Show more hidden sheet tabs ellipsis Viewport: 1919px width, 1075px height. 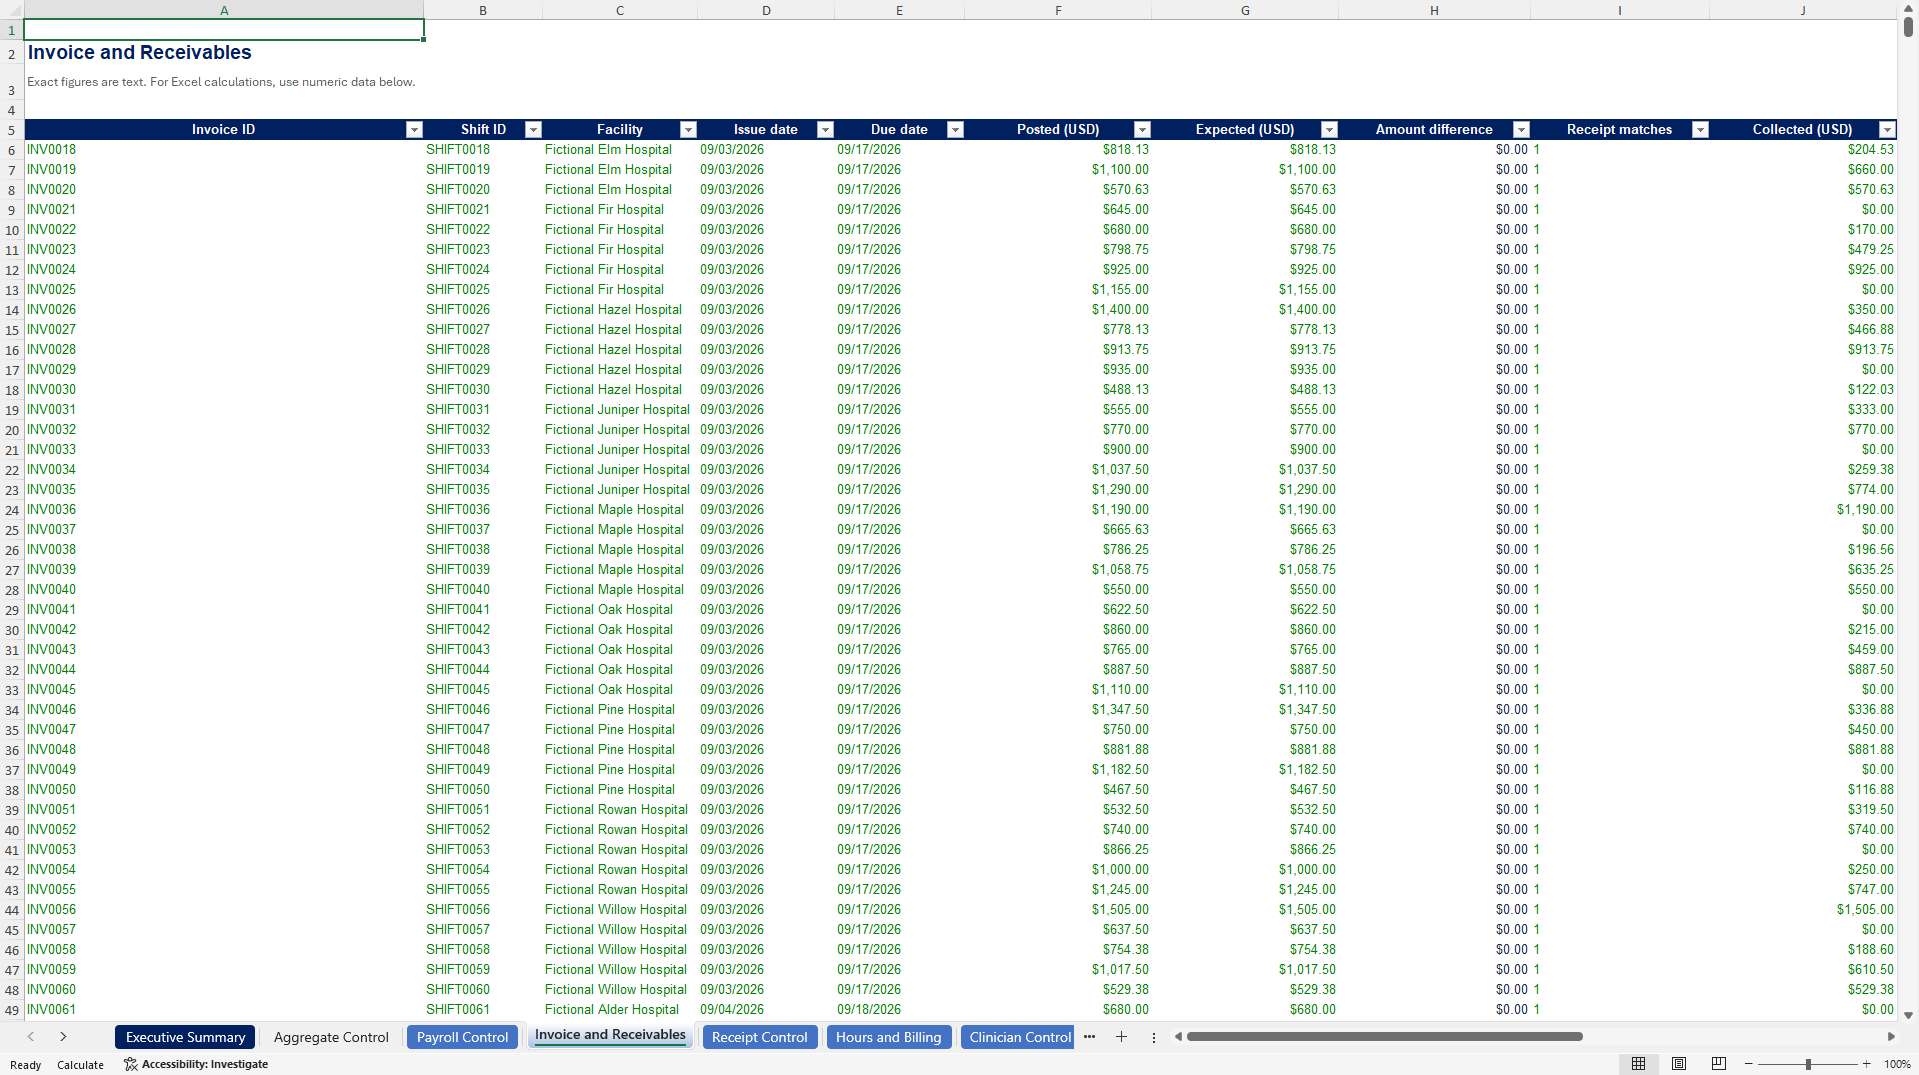1089,1037
